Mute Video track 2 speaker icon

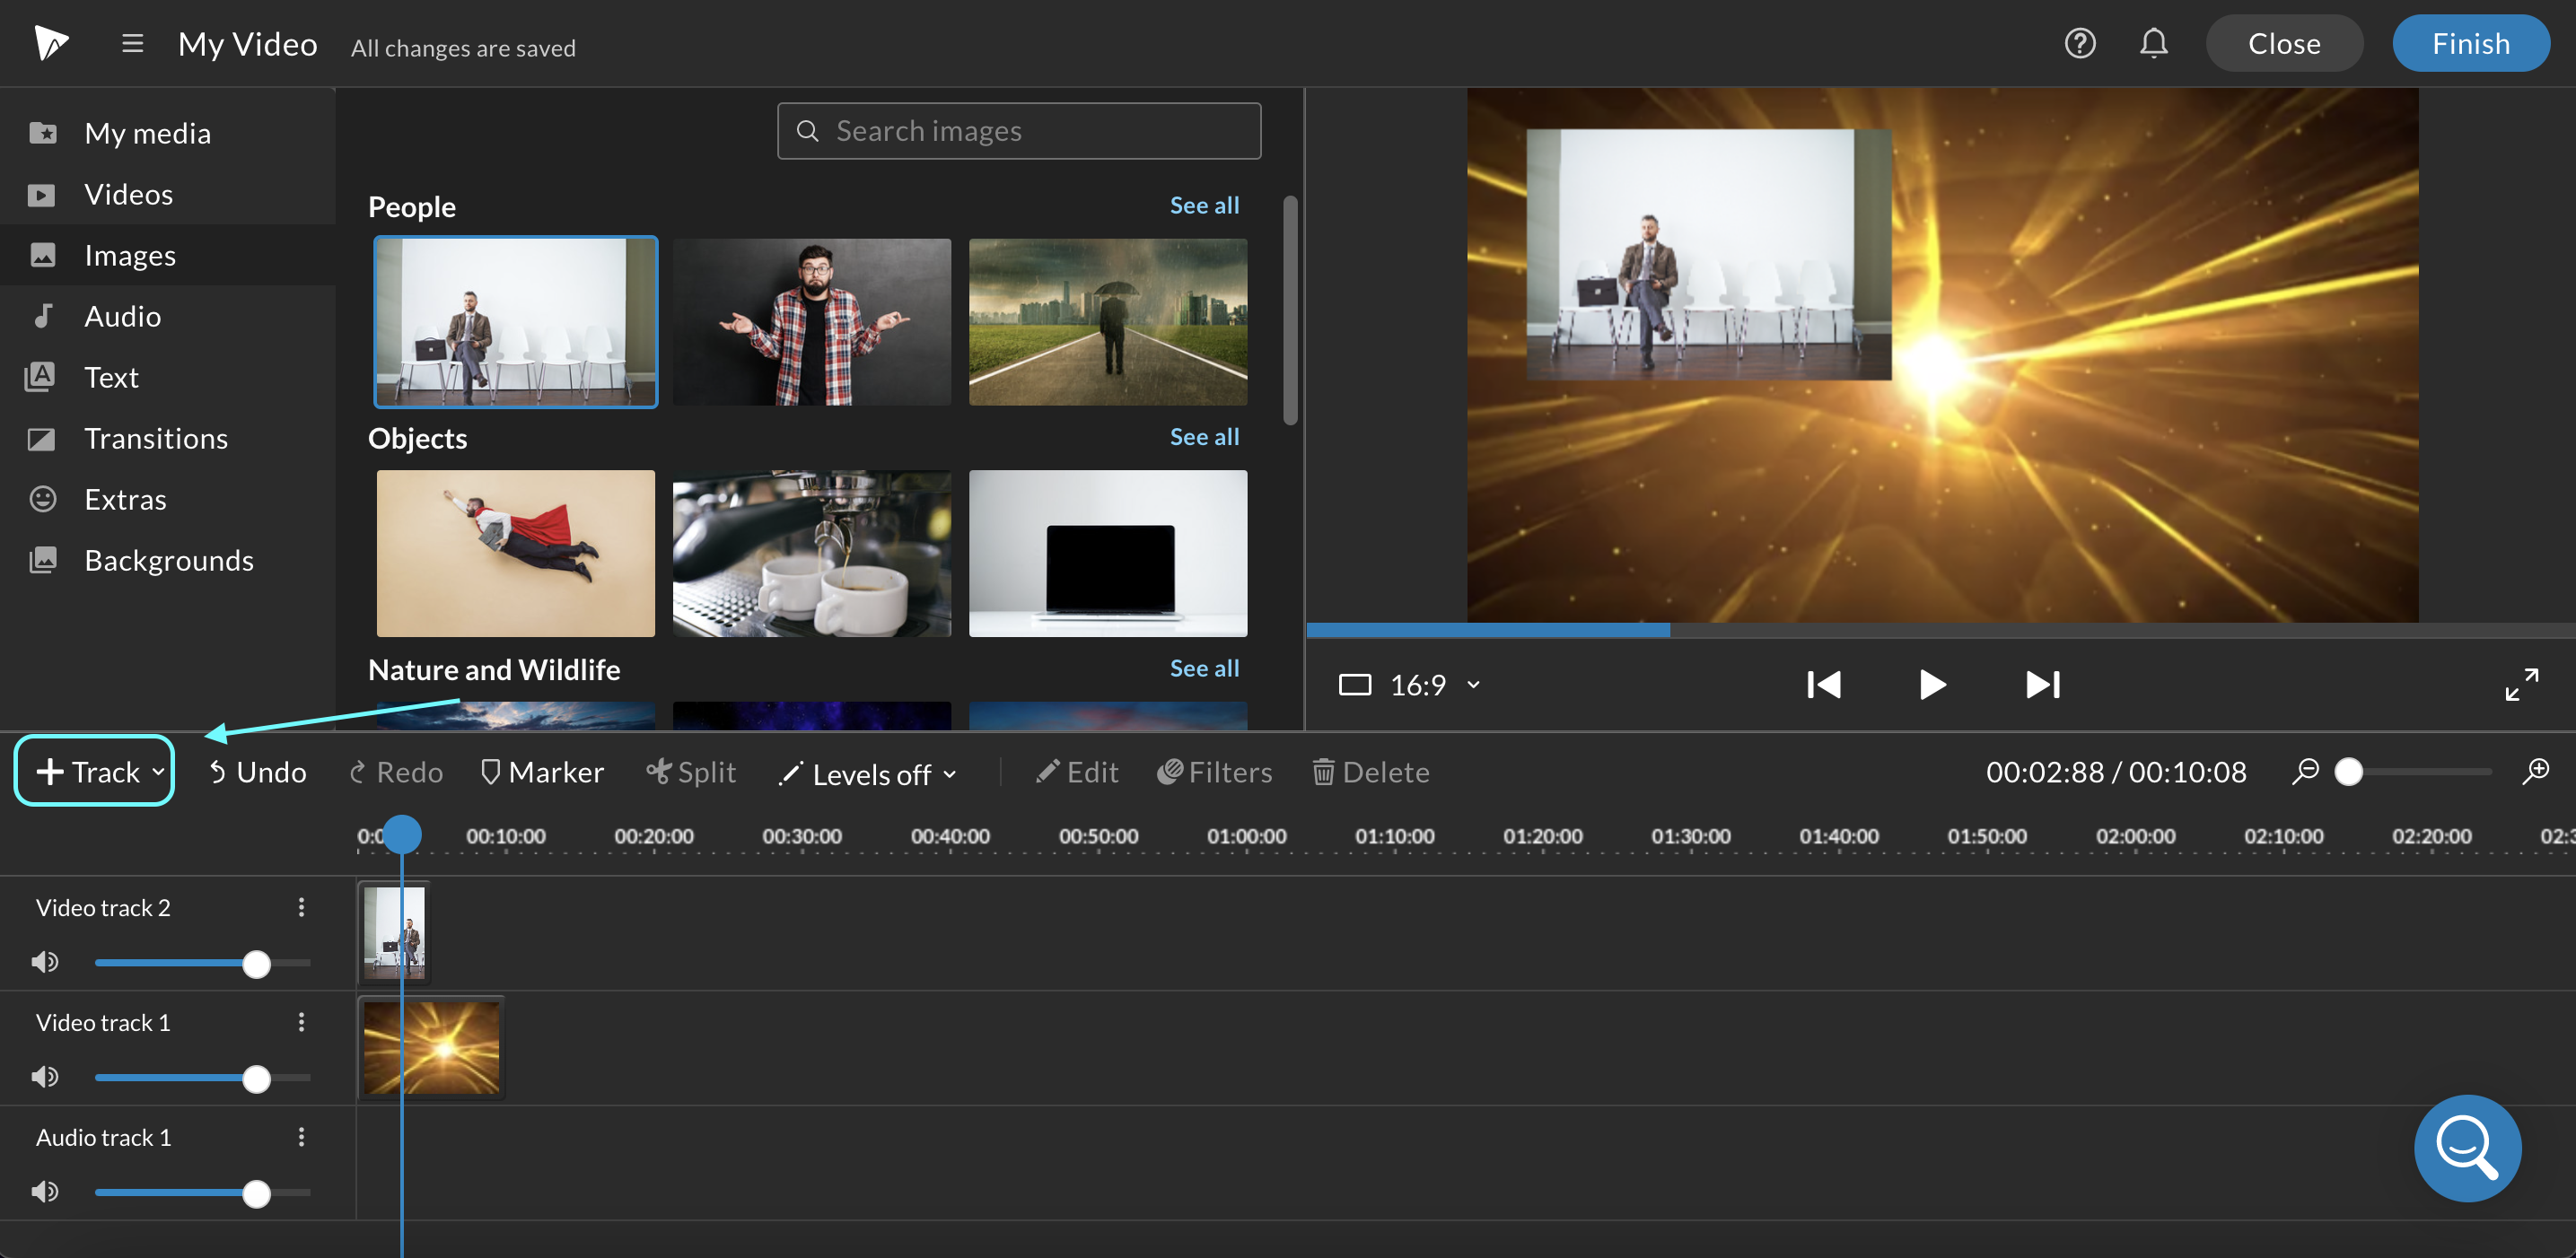coord(44,961)
